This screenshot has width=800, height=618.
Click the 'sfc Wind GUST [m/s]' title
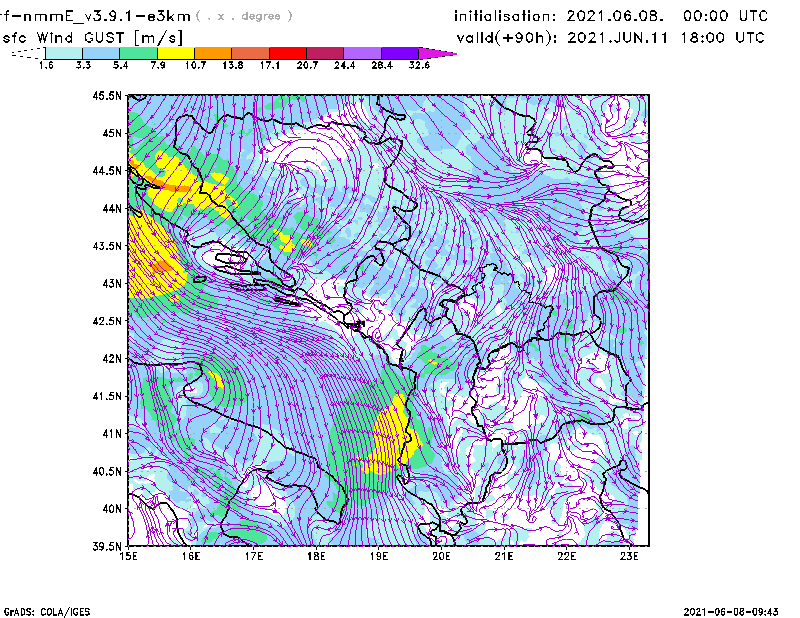92,38
